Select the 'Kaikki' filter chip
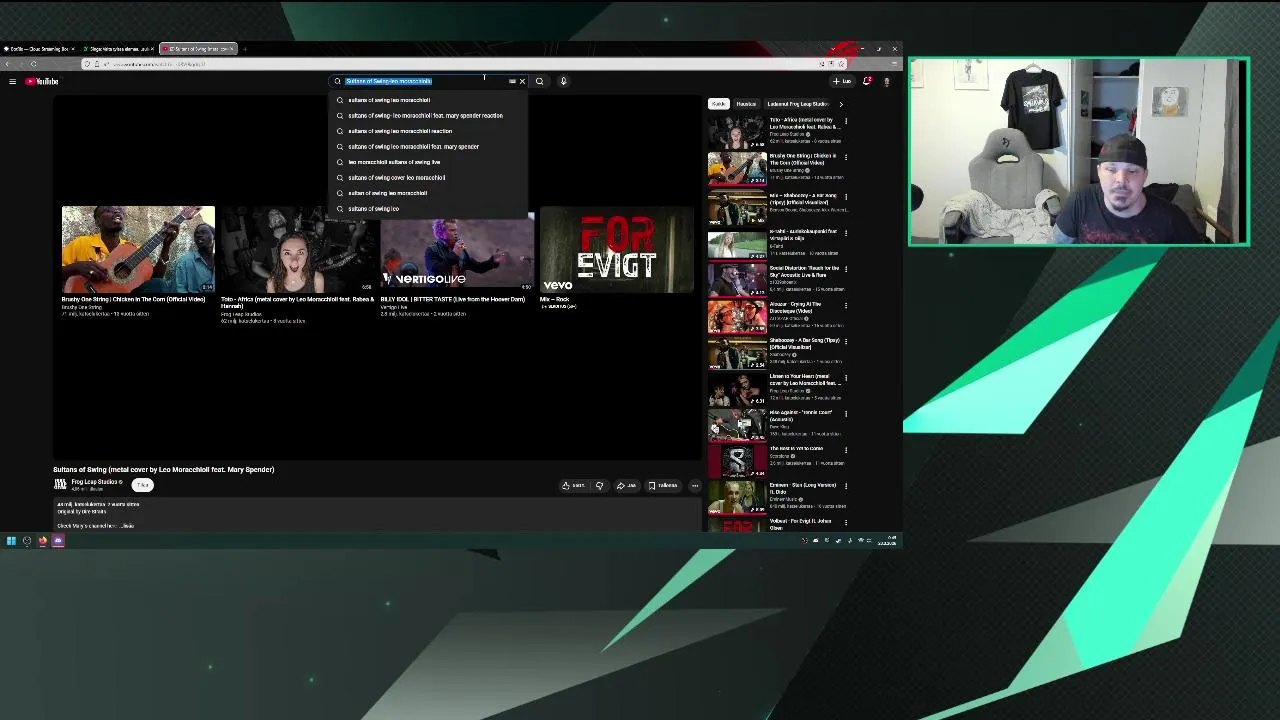The width and height of the screenshot is (1280, 720). click(718, 104)
